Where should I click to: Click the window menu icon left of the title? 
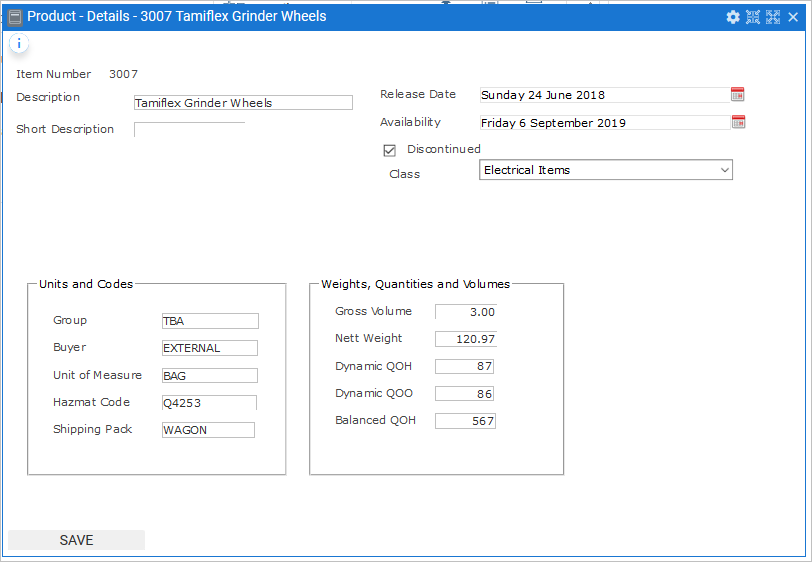(15, 18)
